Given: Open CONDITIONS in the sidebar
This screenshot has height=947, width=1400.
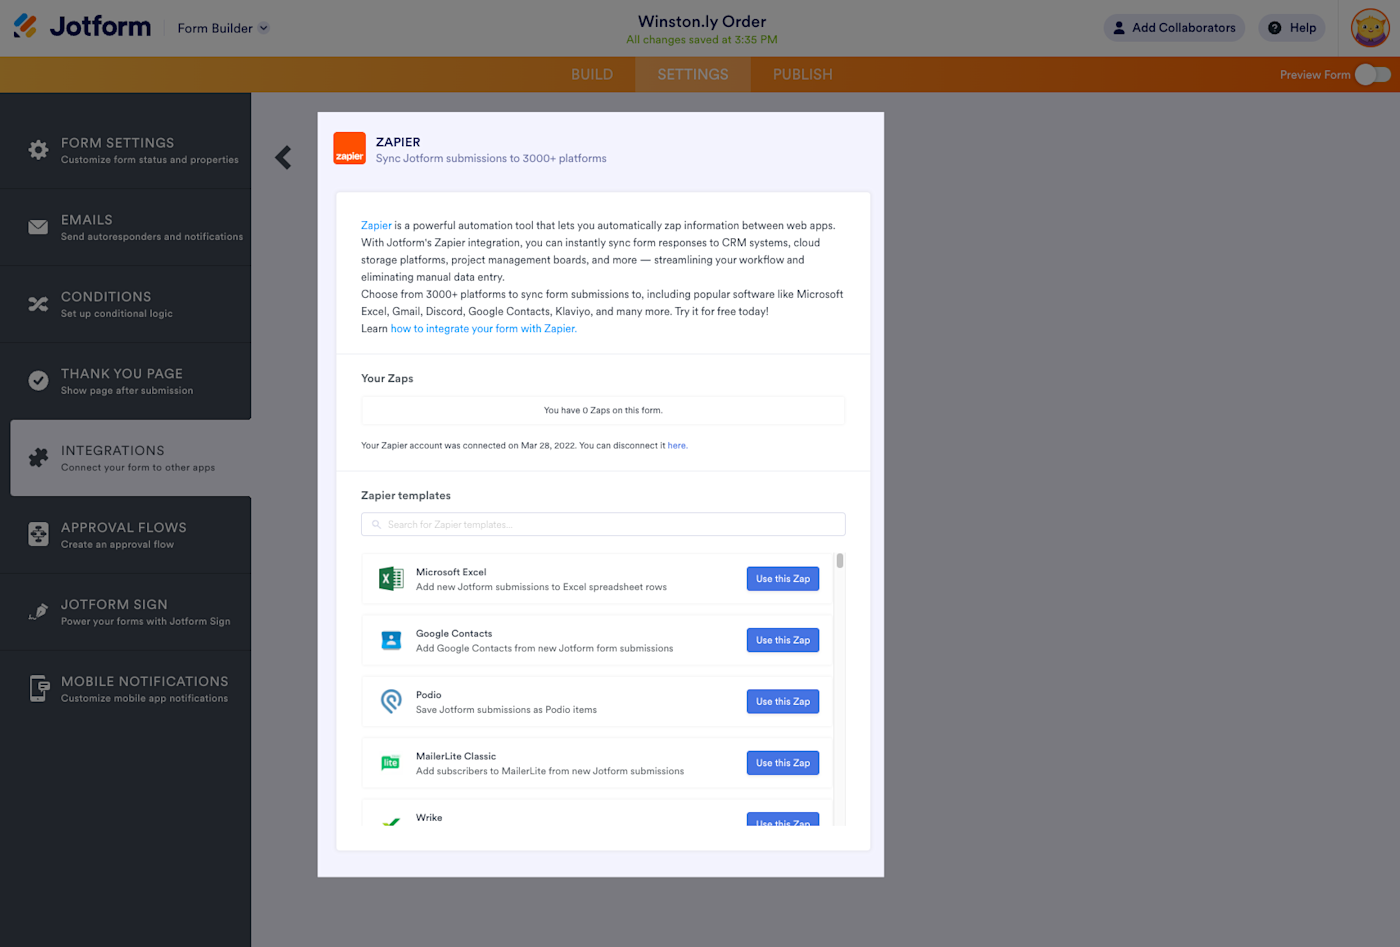Looking at the screenshot, I should (125, 304).
